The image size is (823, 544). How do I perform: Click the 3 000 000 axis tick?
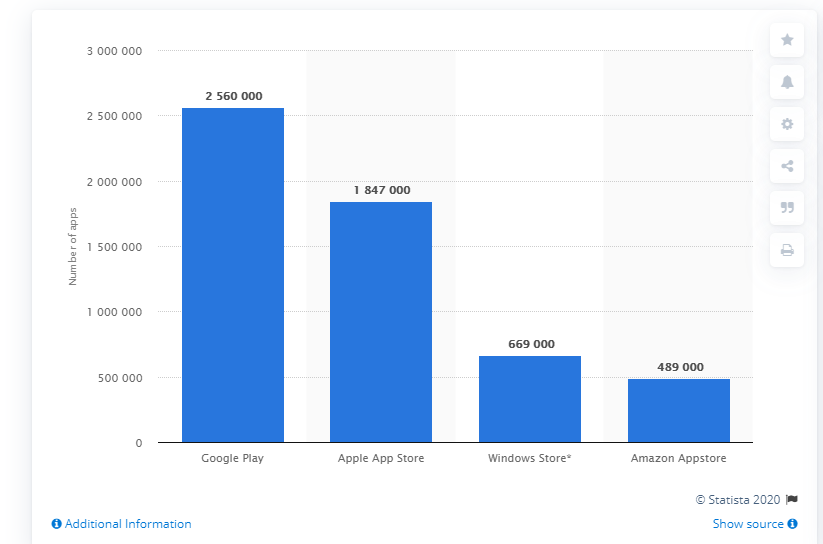coord(114,51)
